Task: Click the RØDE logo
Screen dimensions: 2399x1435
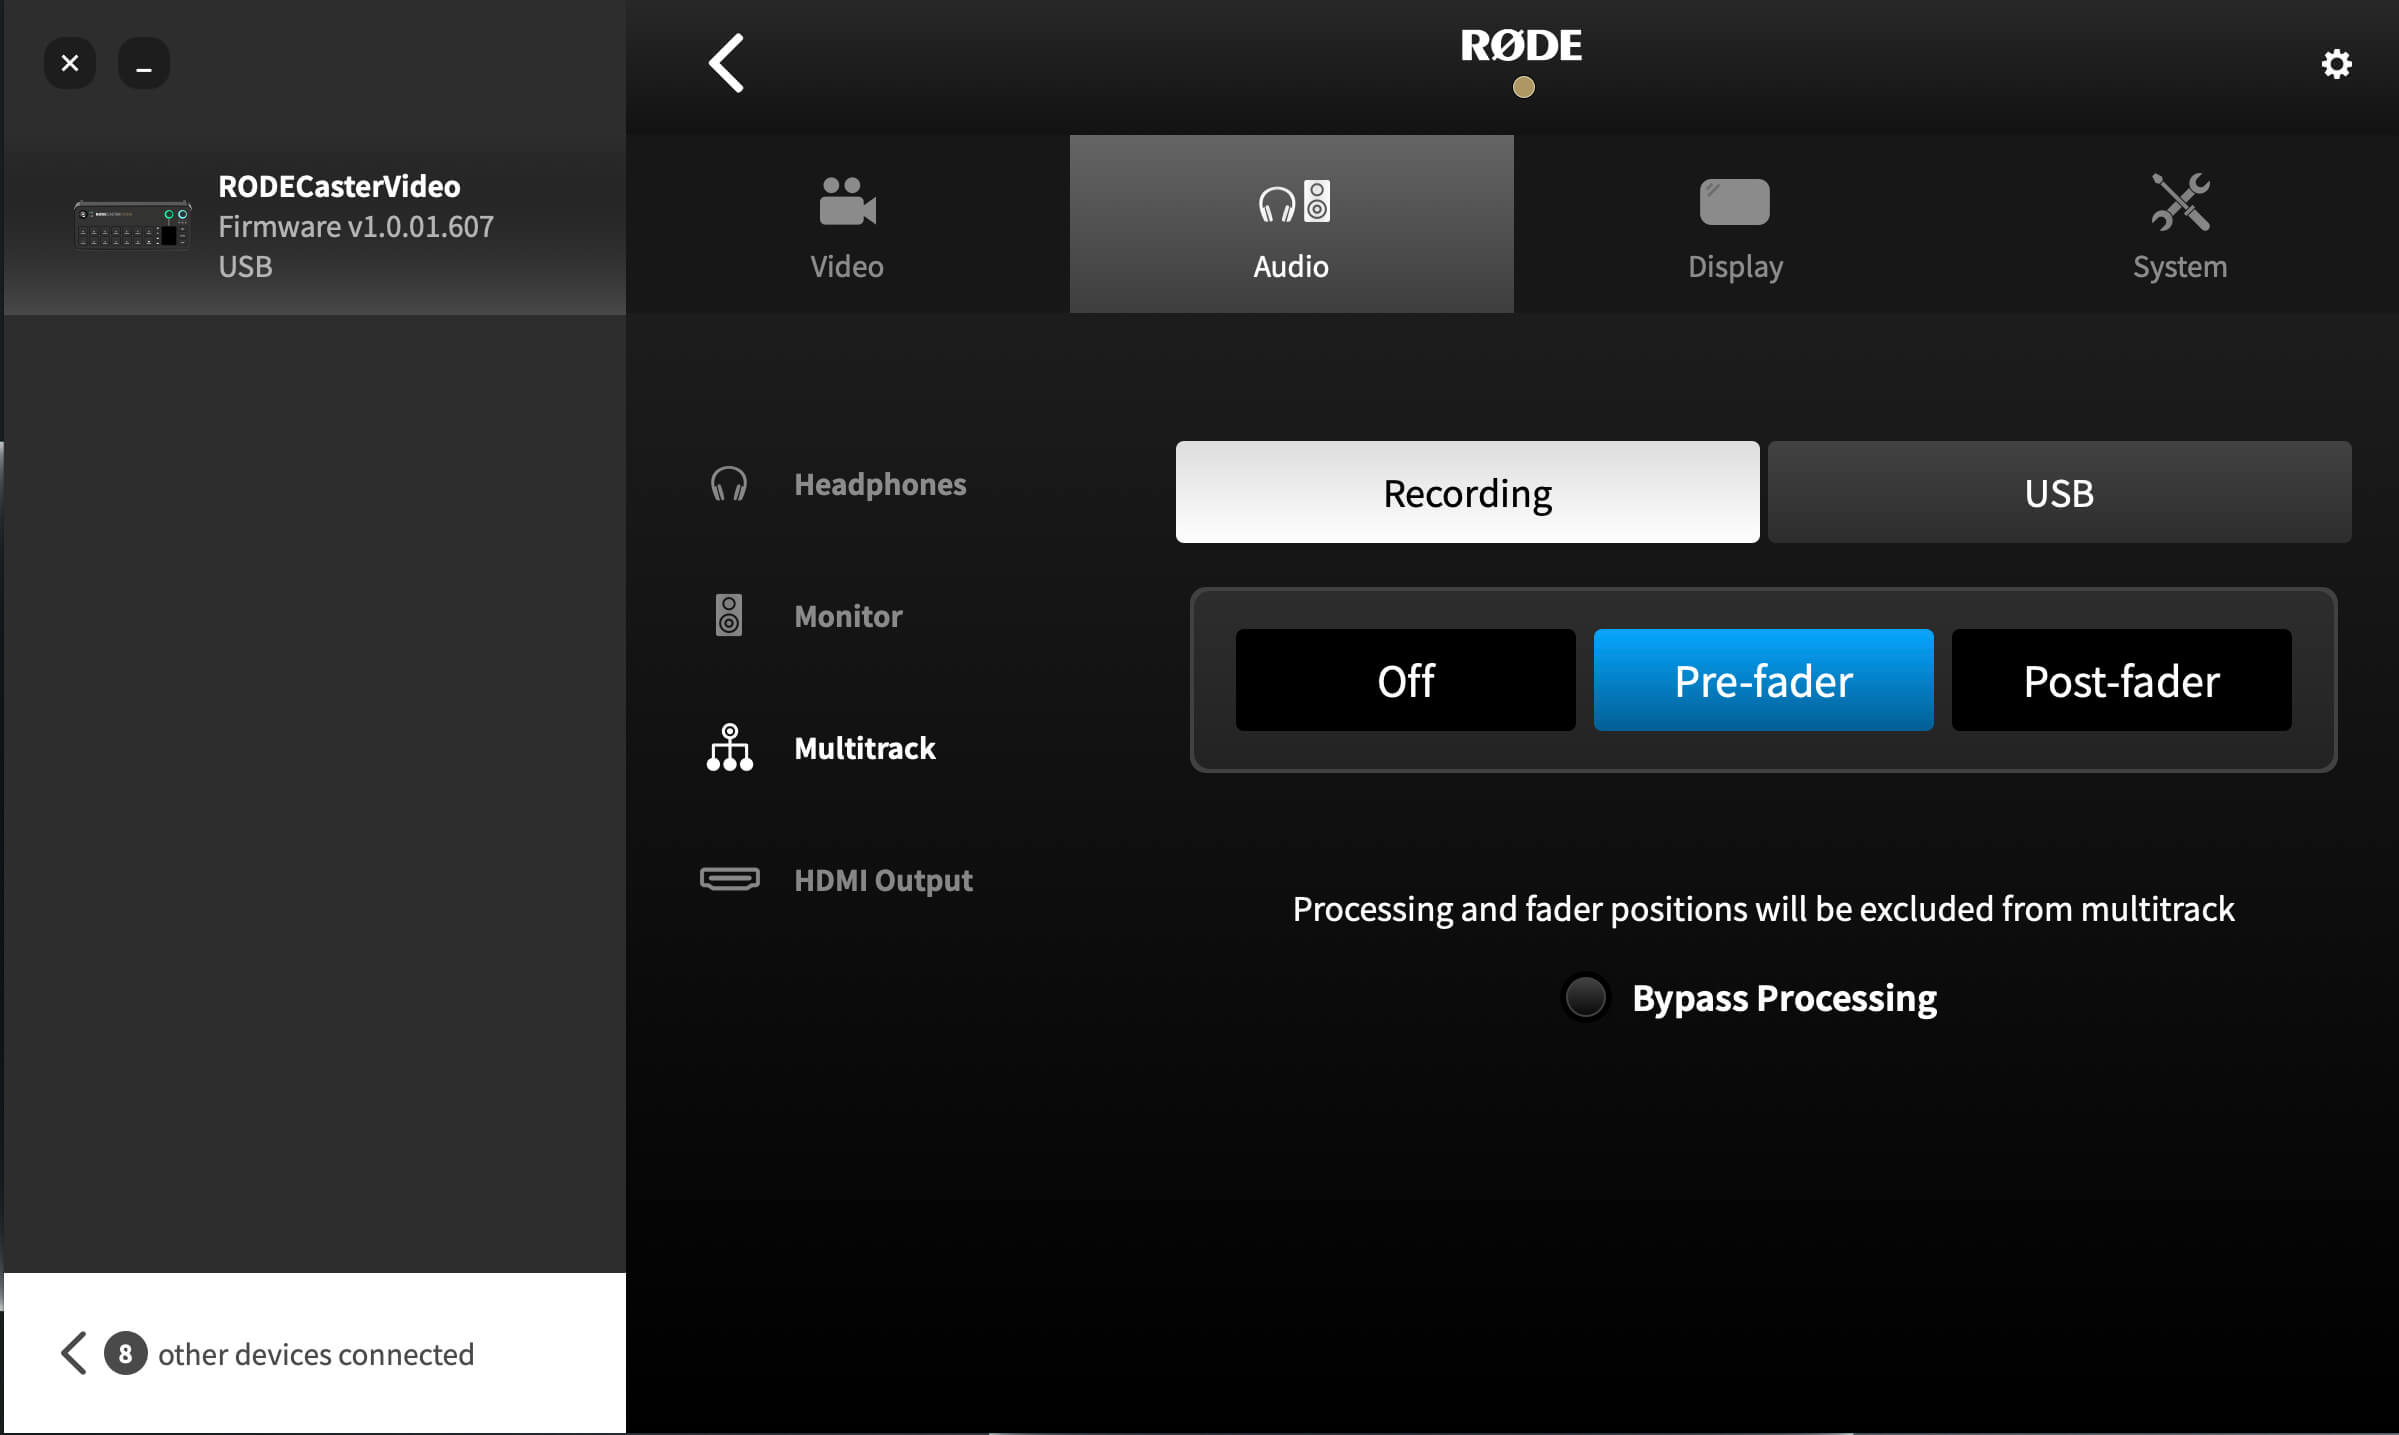Action: click(1521, 45)
